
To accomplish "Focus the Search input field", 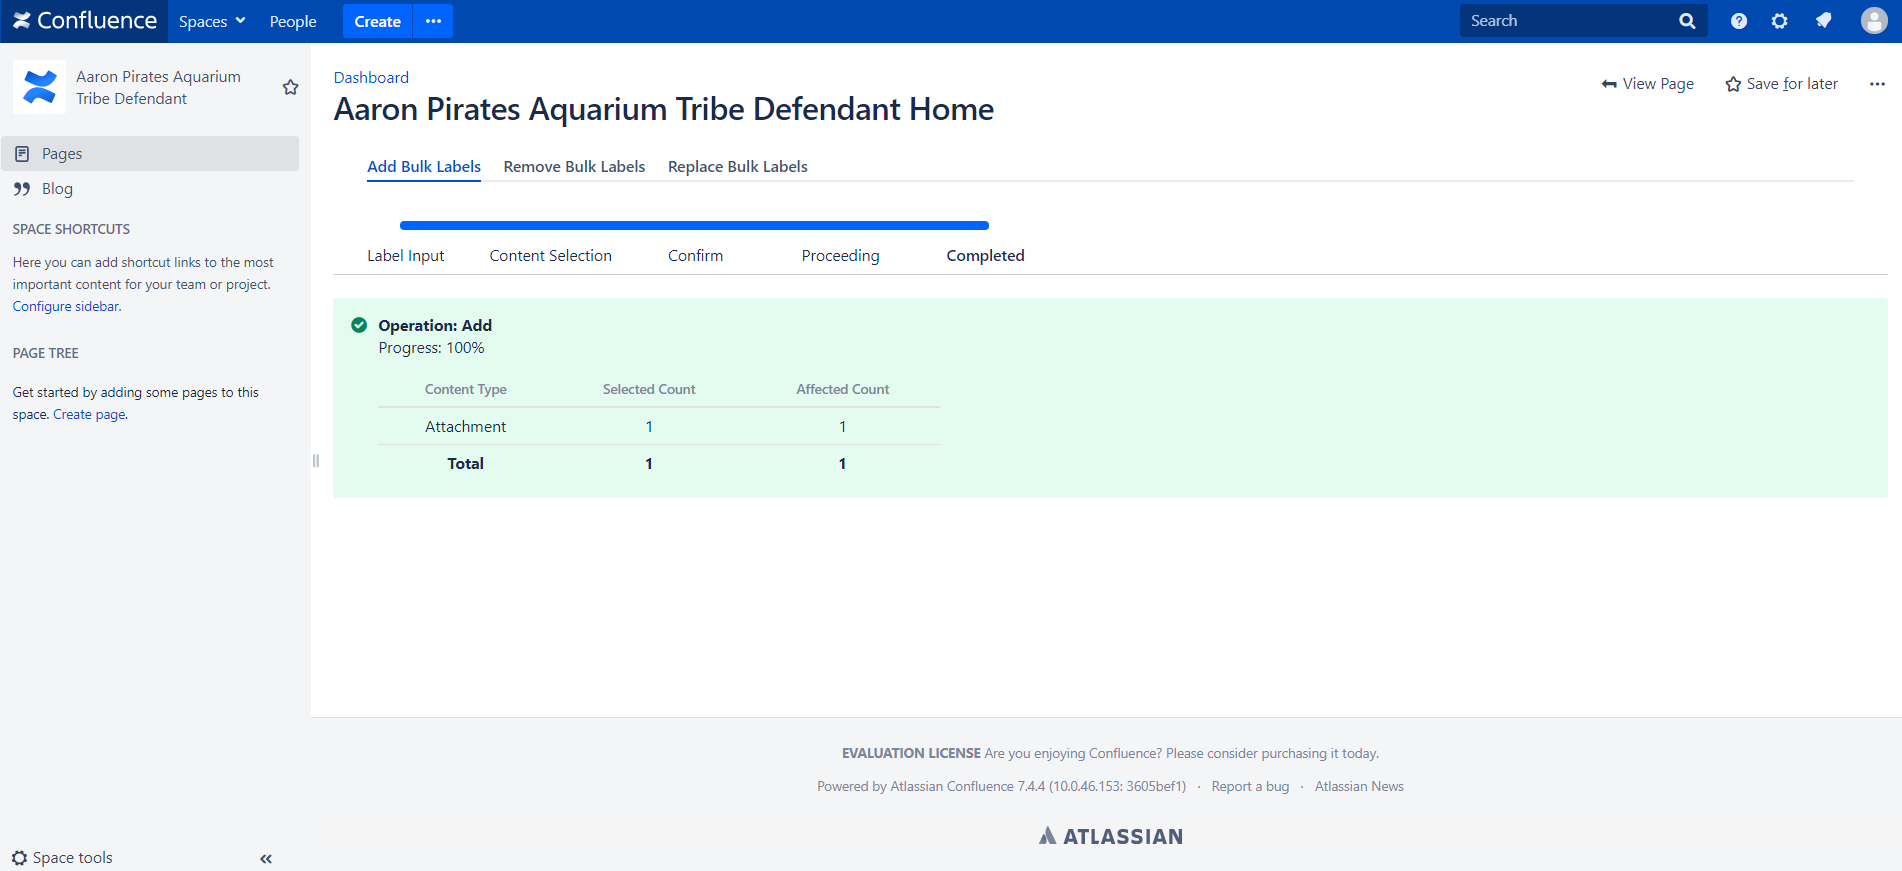I will pyautogui.click(x=1568, y=21).
